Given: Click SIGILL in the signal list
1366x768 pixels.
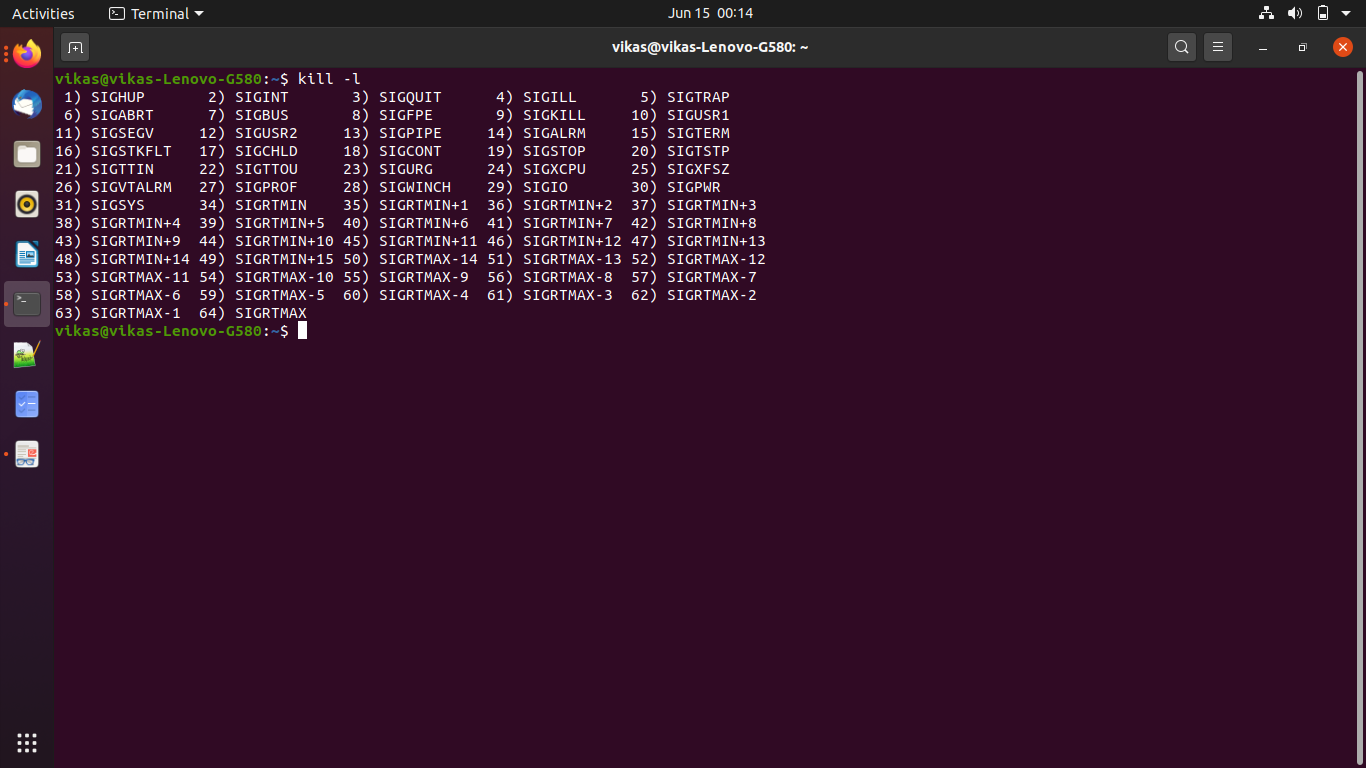Looking at the screenshot, I should coord(550,97).
